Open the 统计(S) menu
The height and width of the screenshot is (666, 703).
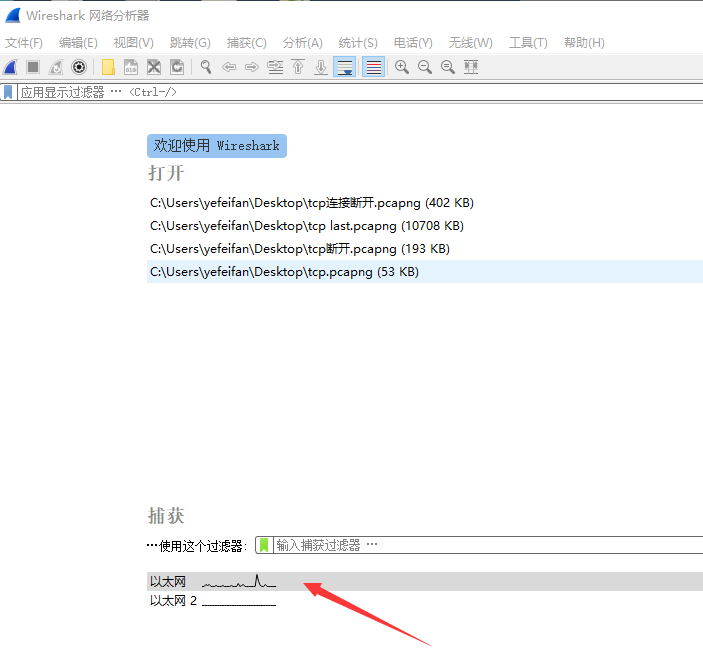[358, 43]
